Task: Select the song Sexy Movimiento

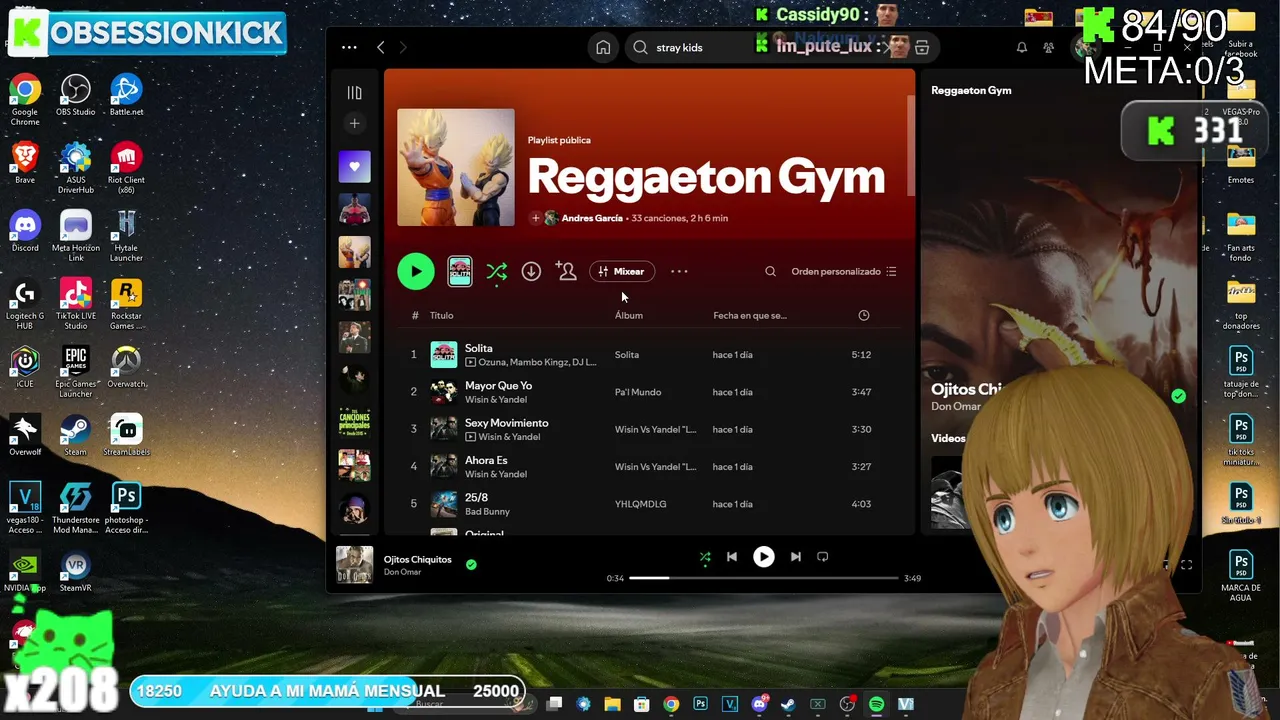Action: pos(506,423)
